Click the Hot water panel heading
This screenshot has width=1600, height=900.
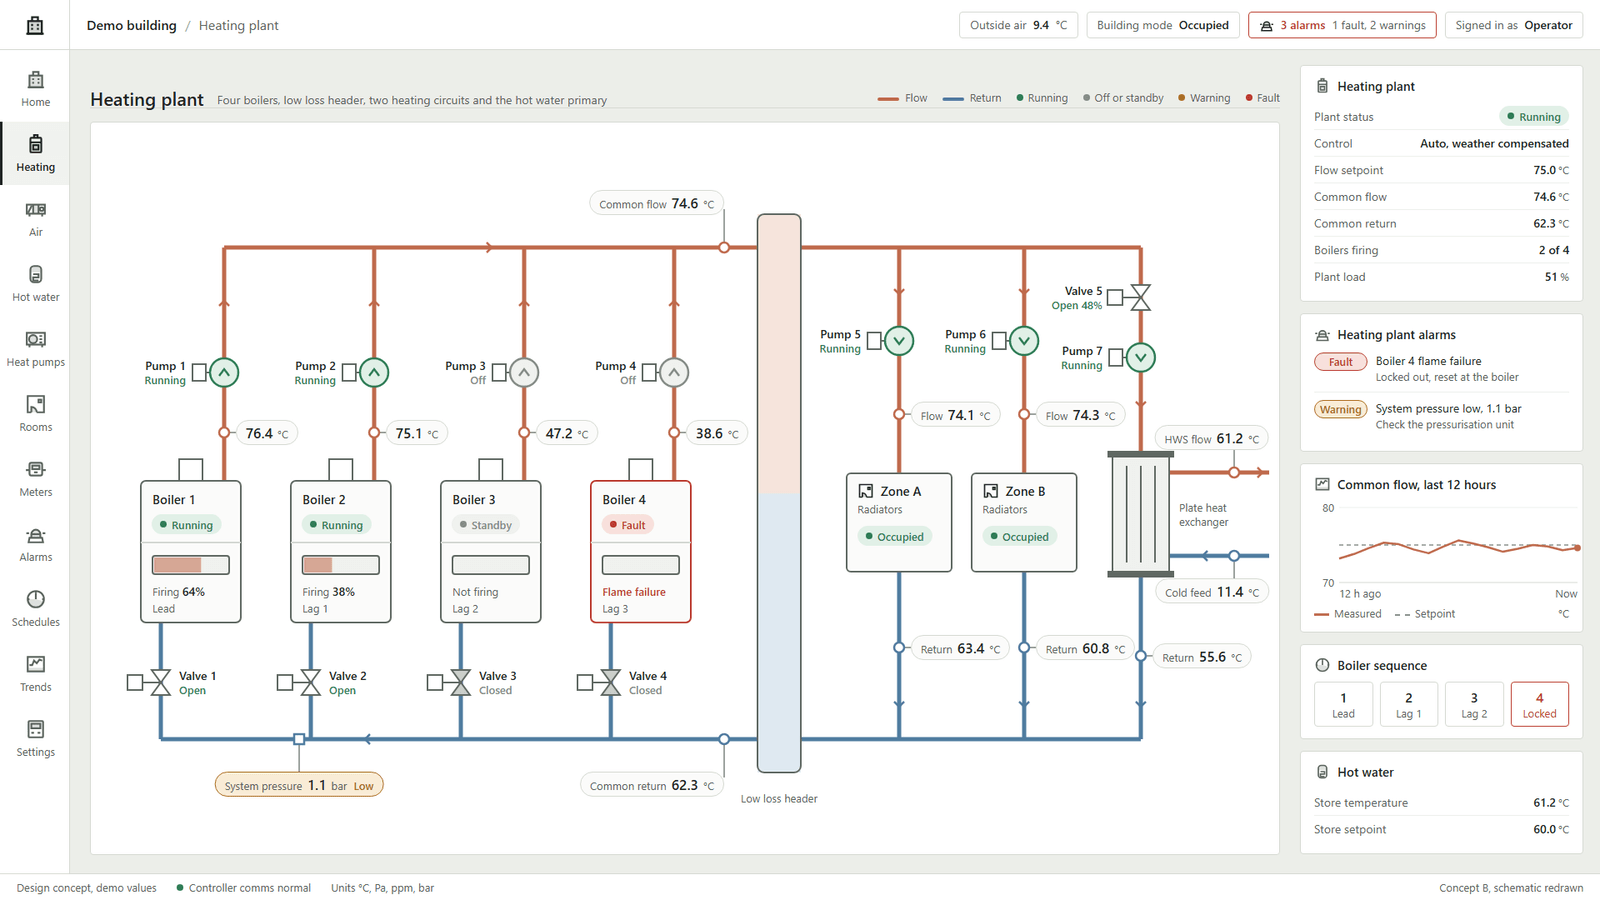[x=1364, y=772]
